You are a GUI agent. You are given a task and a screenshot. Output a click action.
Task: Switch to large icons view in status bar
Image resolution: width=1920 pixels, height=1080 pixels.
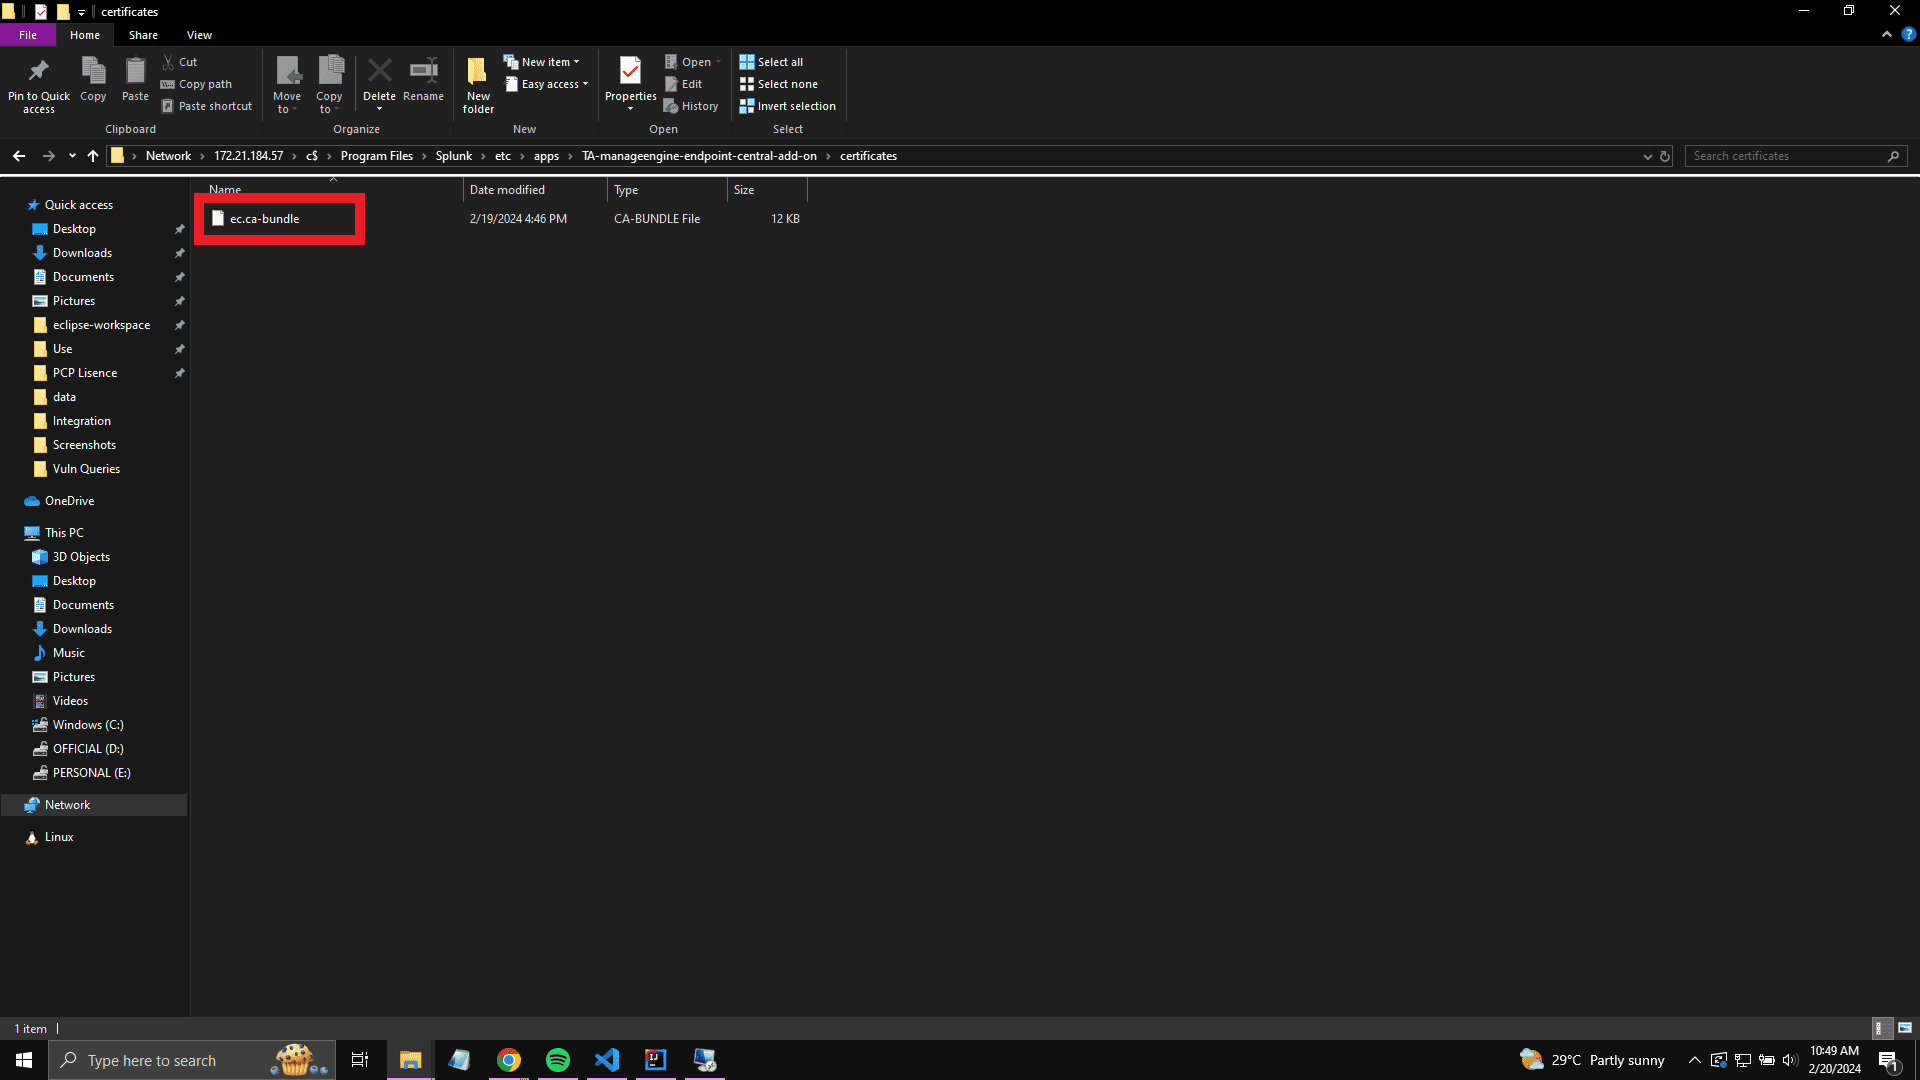coord(1904,1028)
